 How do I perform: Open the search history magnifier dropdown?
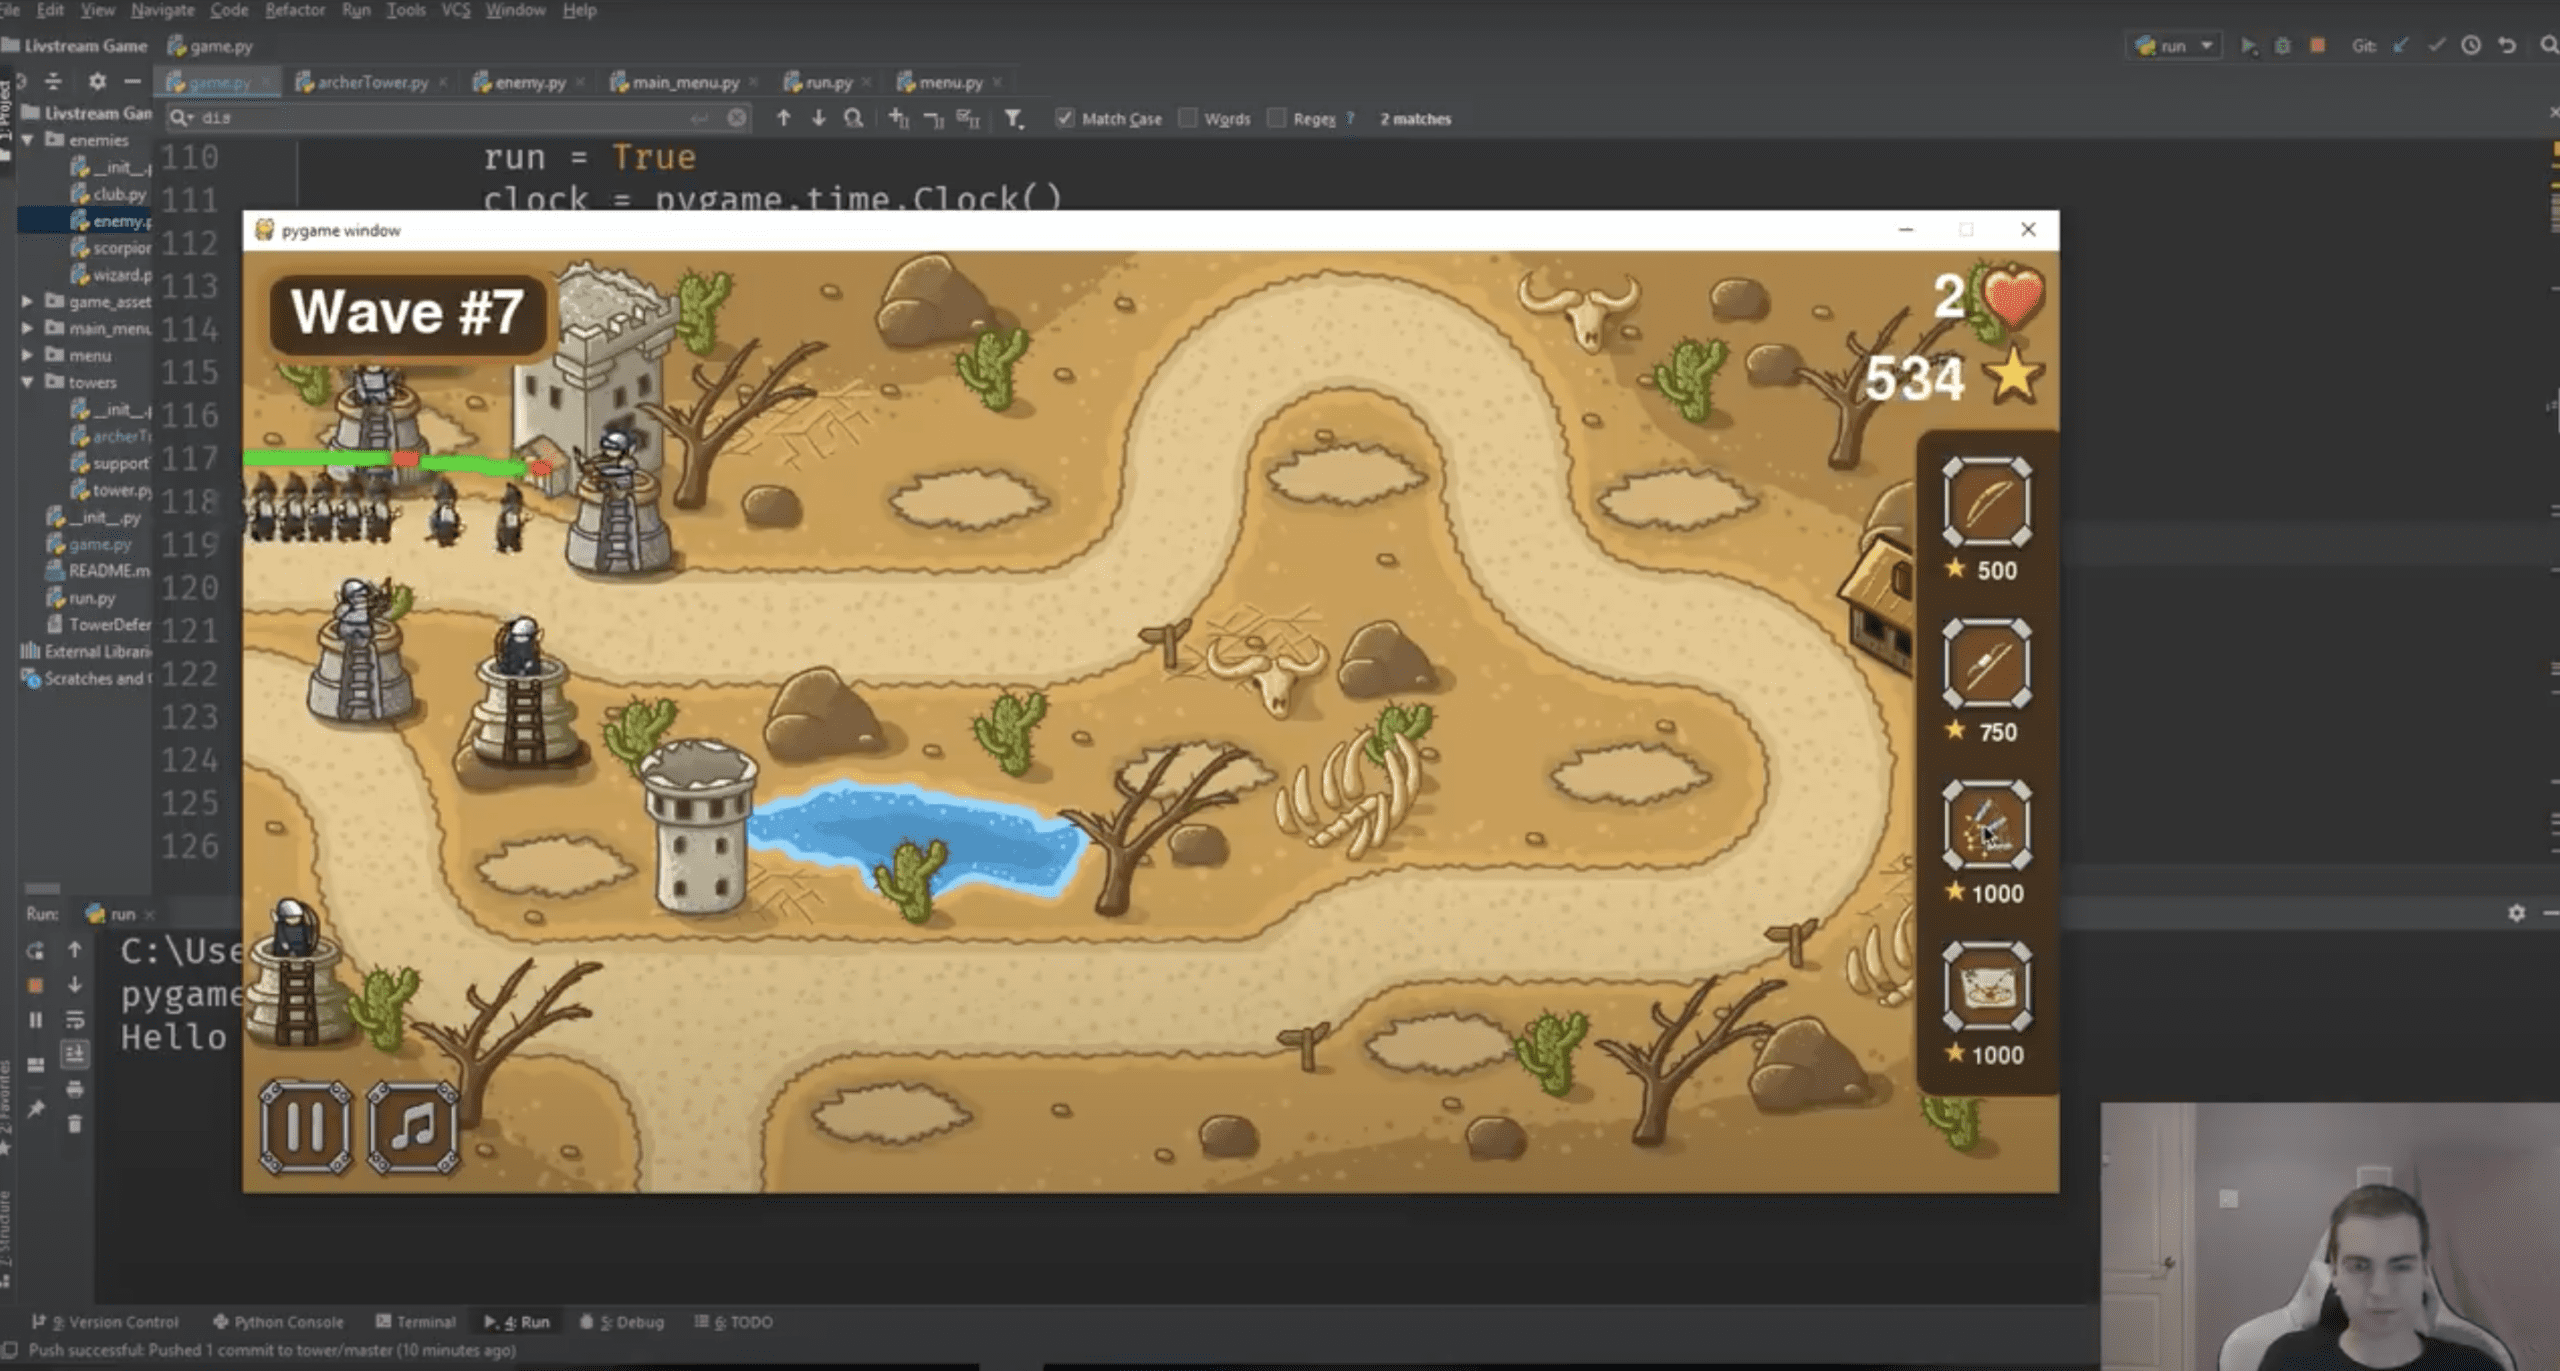pos(181,118)
